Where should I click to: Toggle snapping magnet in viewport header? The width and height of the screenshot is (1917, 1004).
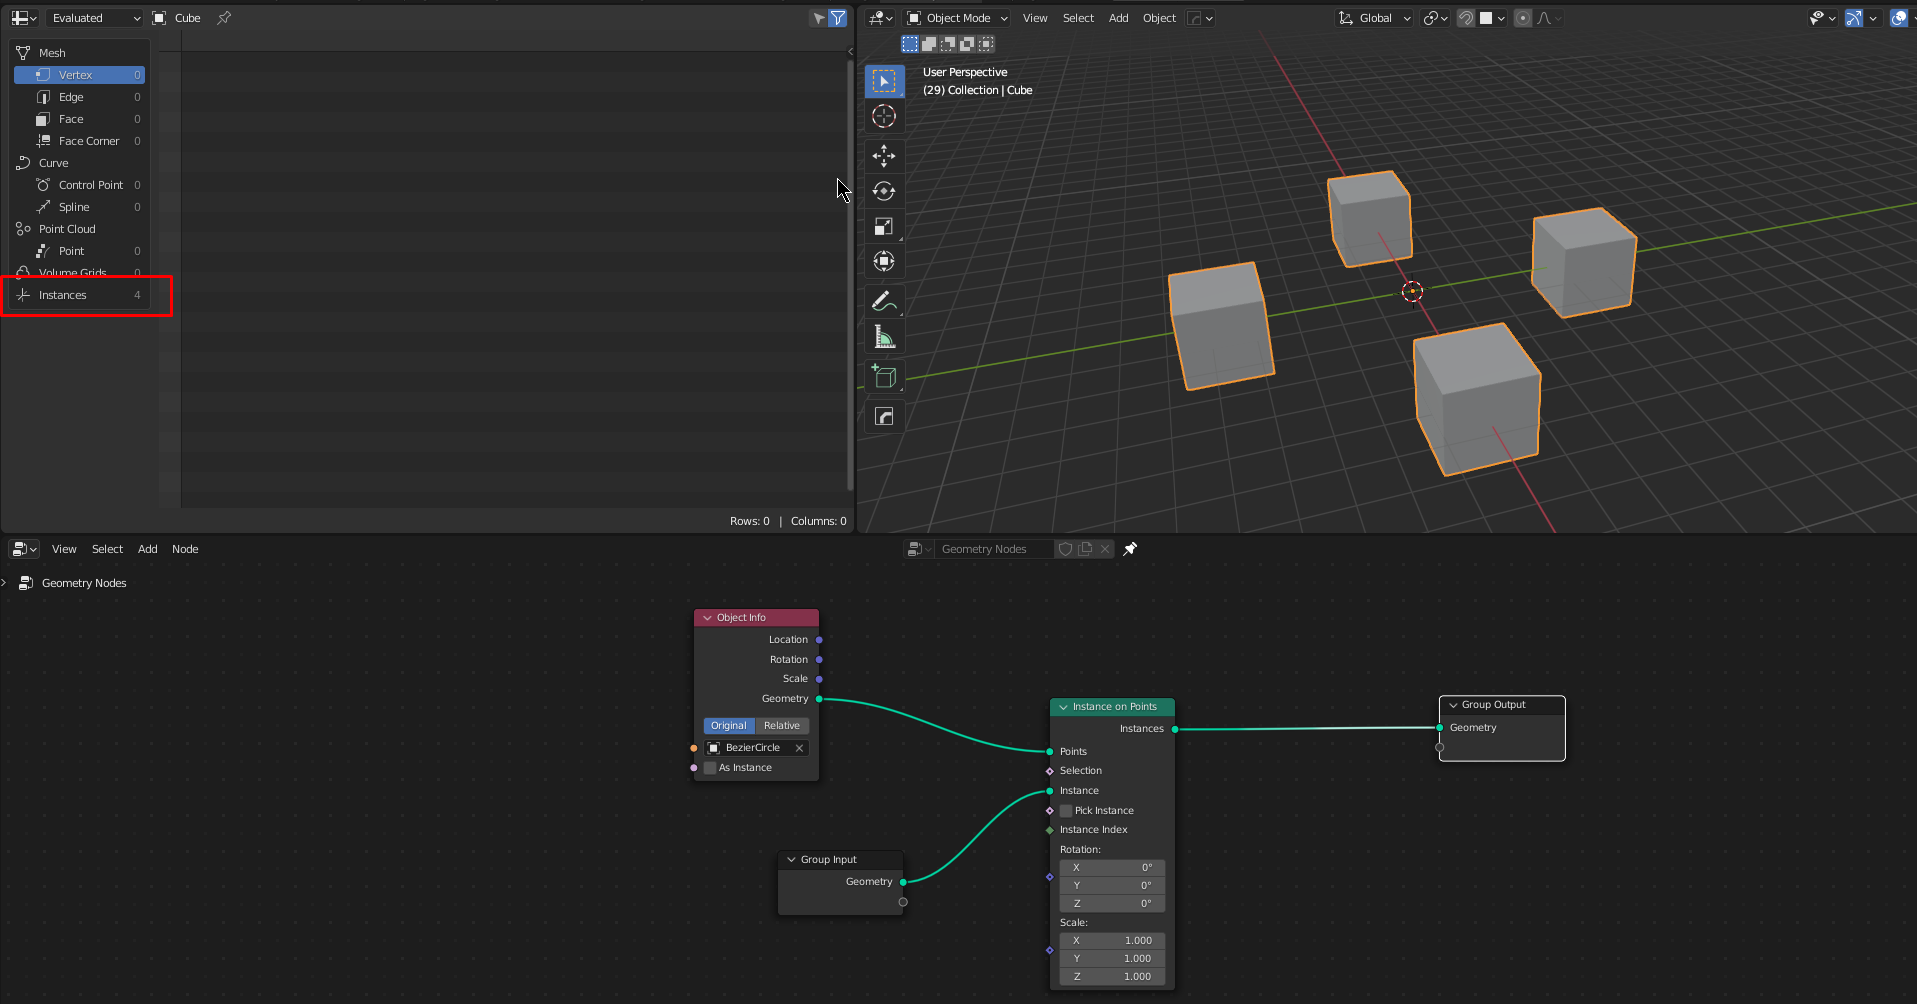pyautogui.click(x=1465, y=18)
